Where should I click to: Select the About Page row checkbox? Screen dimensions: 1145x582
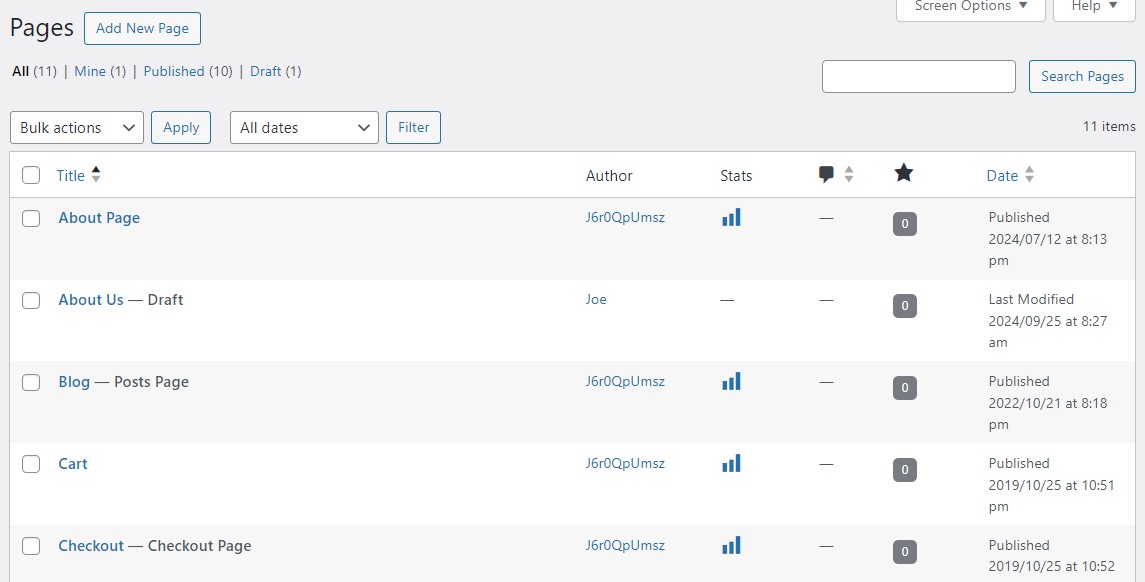[x=31, y=218]
